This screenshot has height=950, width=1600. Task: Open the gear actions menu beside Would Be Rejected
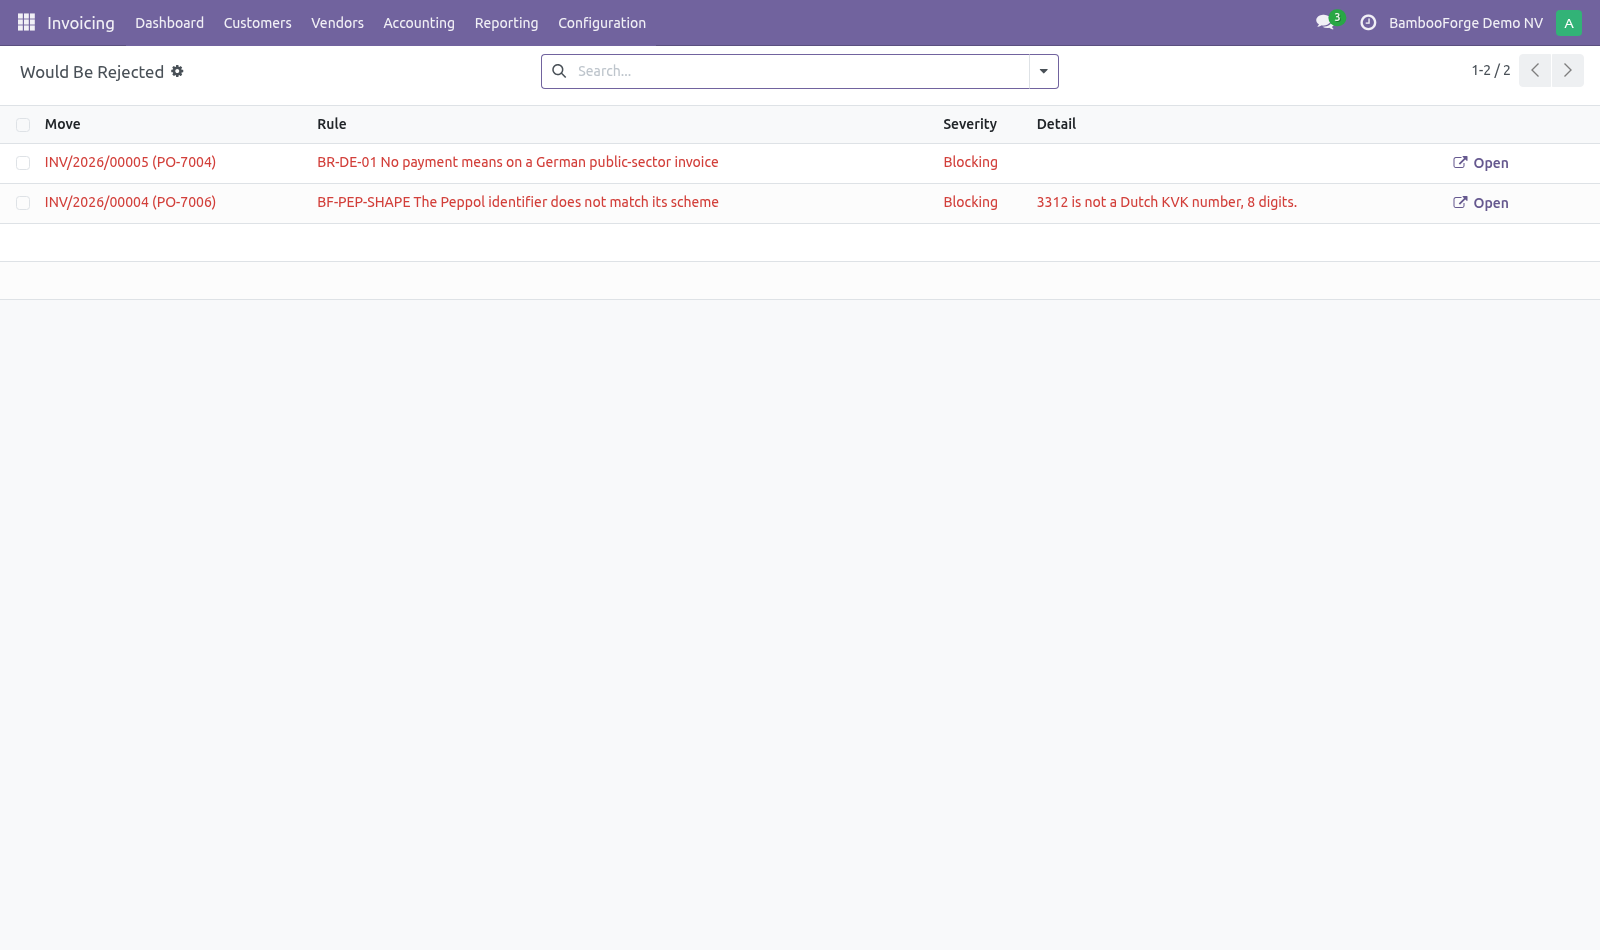(x=177, y=71)
